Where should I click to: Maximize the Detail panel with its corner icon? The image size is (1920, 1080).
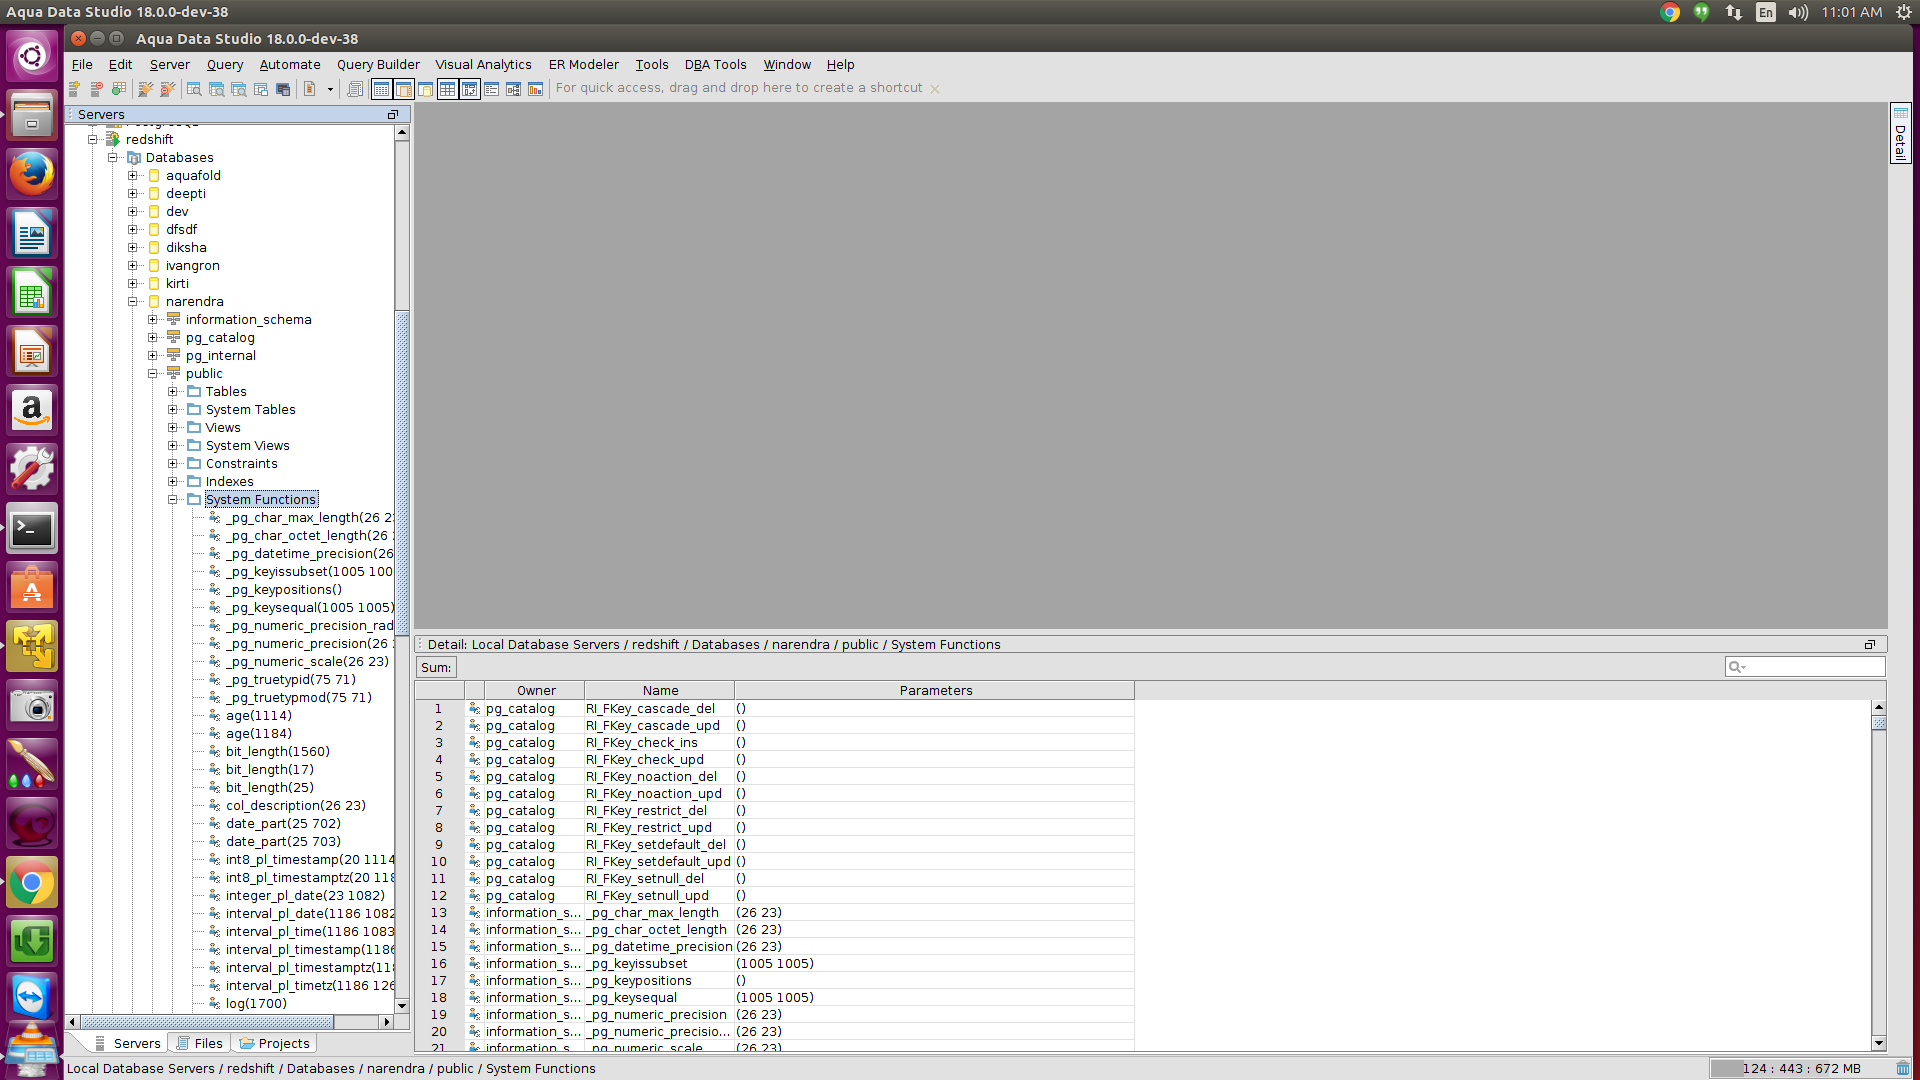click(1870, 645)
